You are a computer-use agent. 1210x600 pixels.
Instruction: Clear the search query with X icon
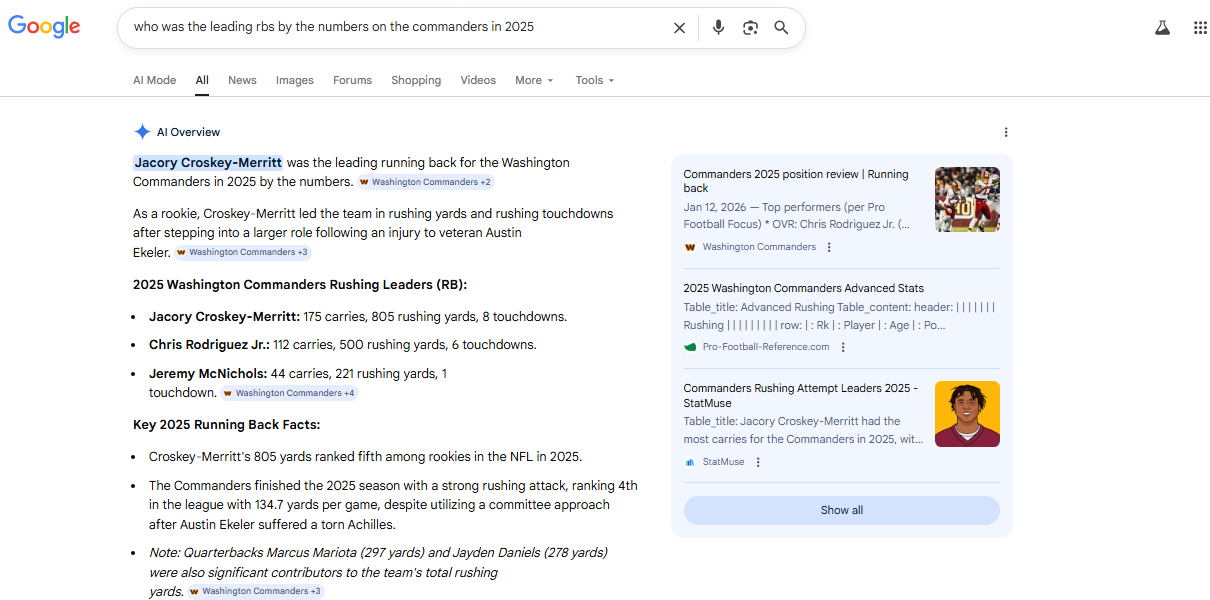(679, 28)
